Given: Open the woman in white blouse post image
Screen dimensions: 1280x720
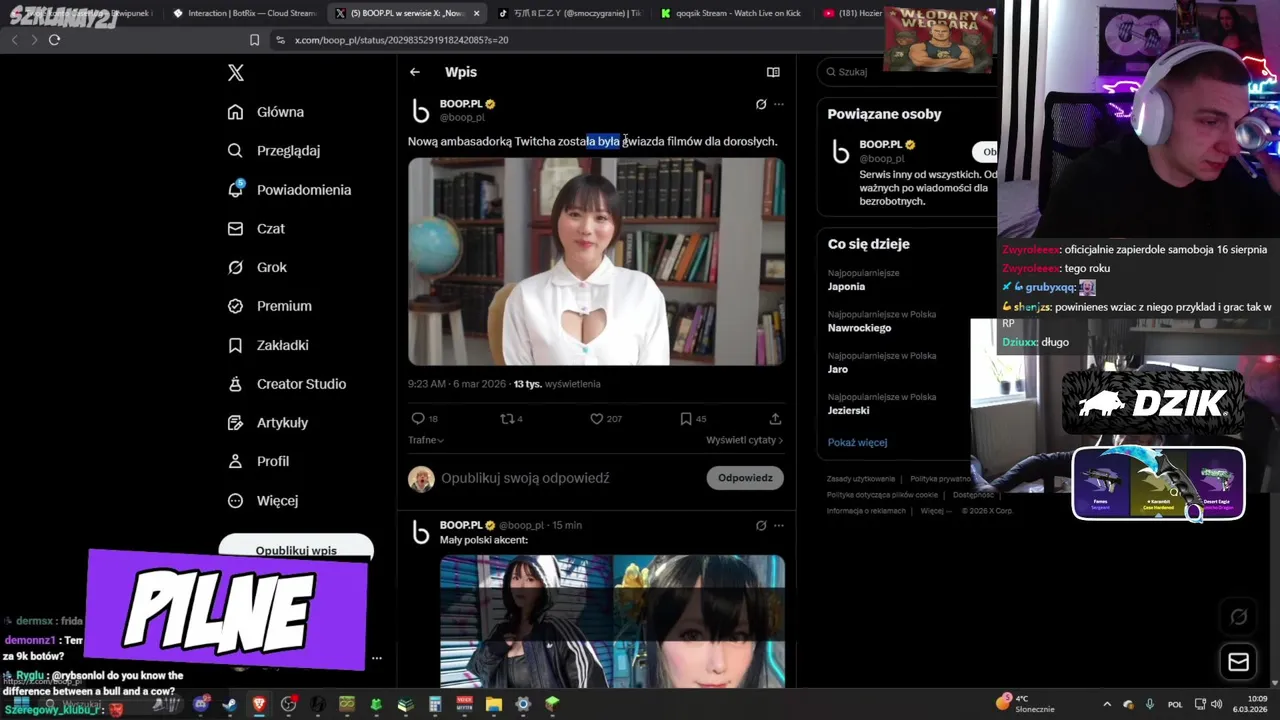Looking at the screenshot, I should tap(596, 261).
